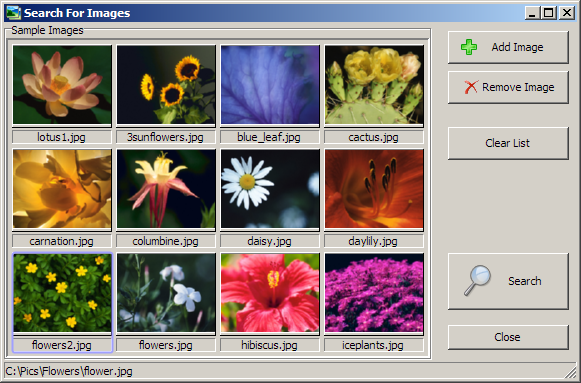Click the flowers2.jpg file name label
The image size is (581, 383).
pyautogui.click(x=62, y=345)
